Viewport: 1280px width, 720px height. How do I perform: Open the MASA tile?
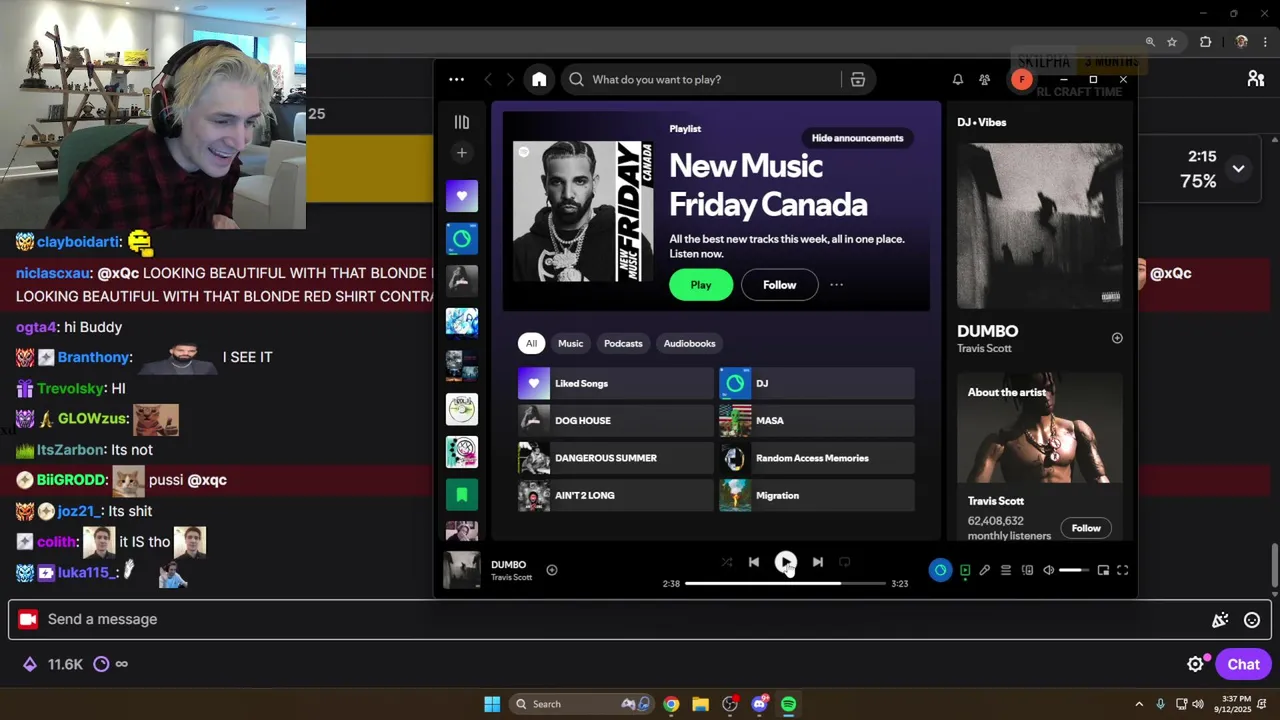[x=817, y=421]
